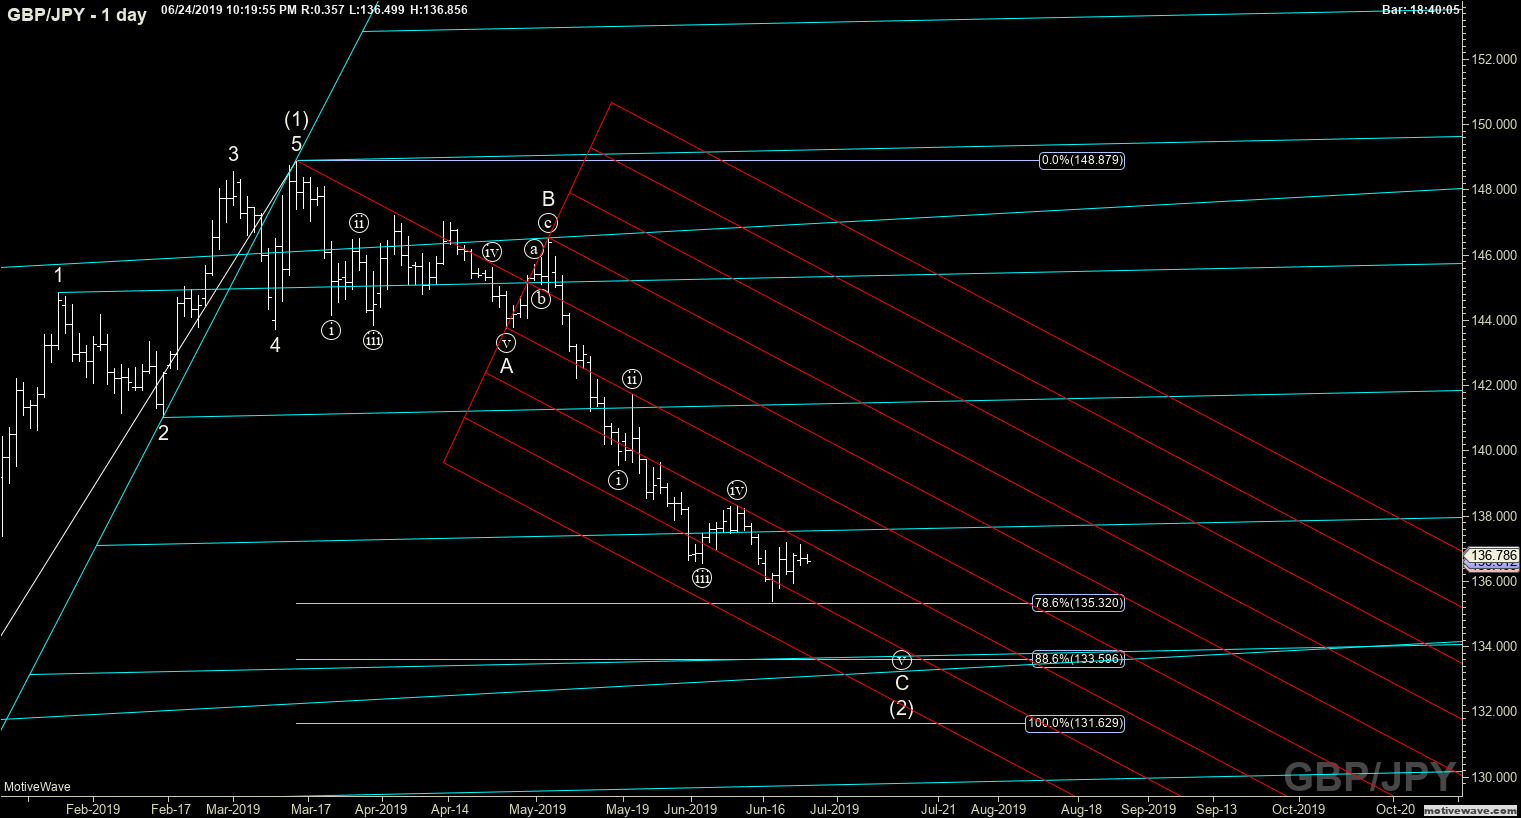Click the Jul-21 date axis label
1521x818 pixels.
[938, 809]
